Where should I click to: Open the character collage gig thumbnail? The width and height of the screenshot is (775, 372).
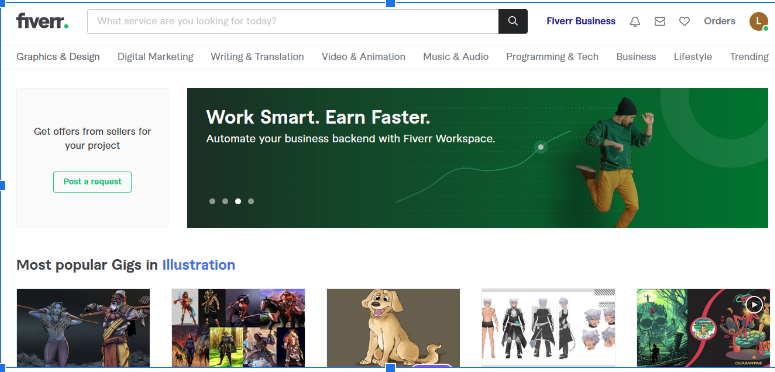238,328
